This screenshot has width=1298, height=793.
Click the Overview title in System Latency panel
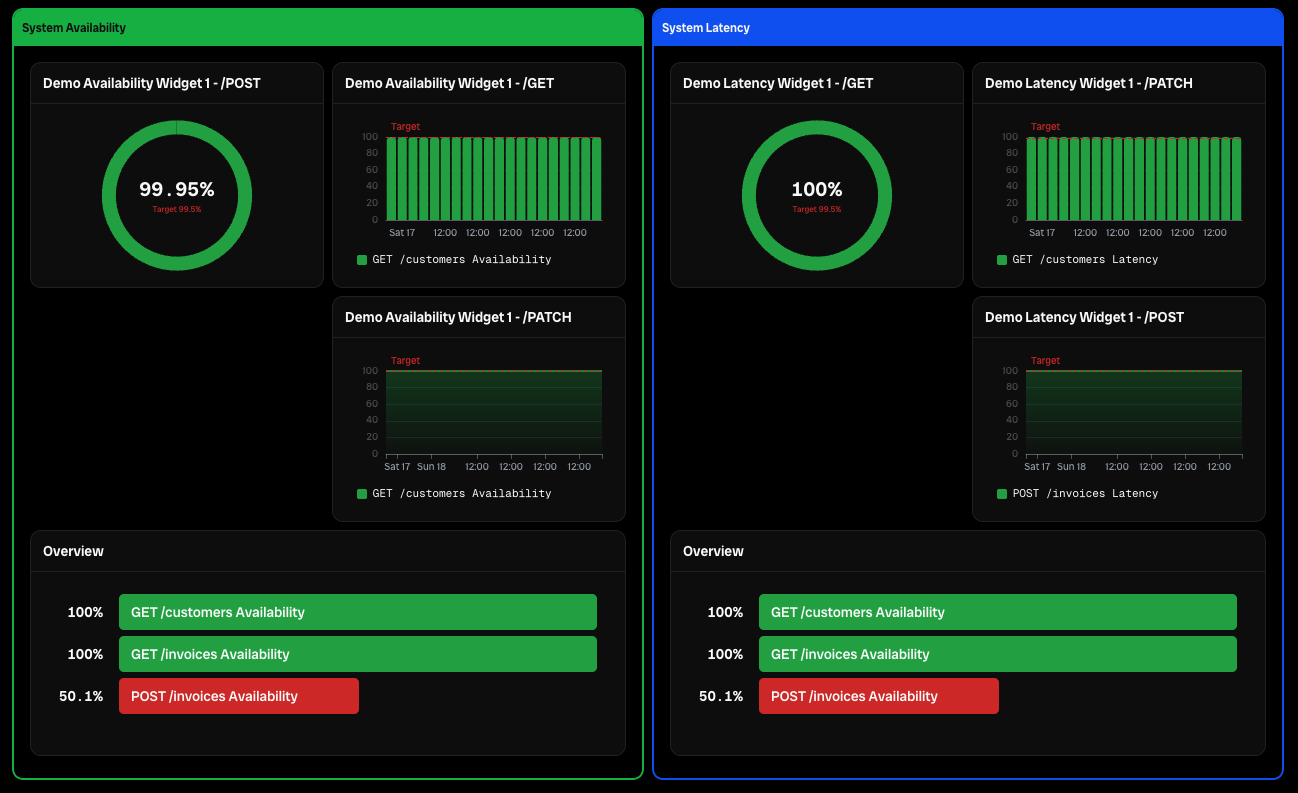[713, 551]
